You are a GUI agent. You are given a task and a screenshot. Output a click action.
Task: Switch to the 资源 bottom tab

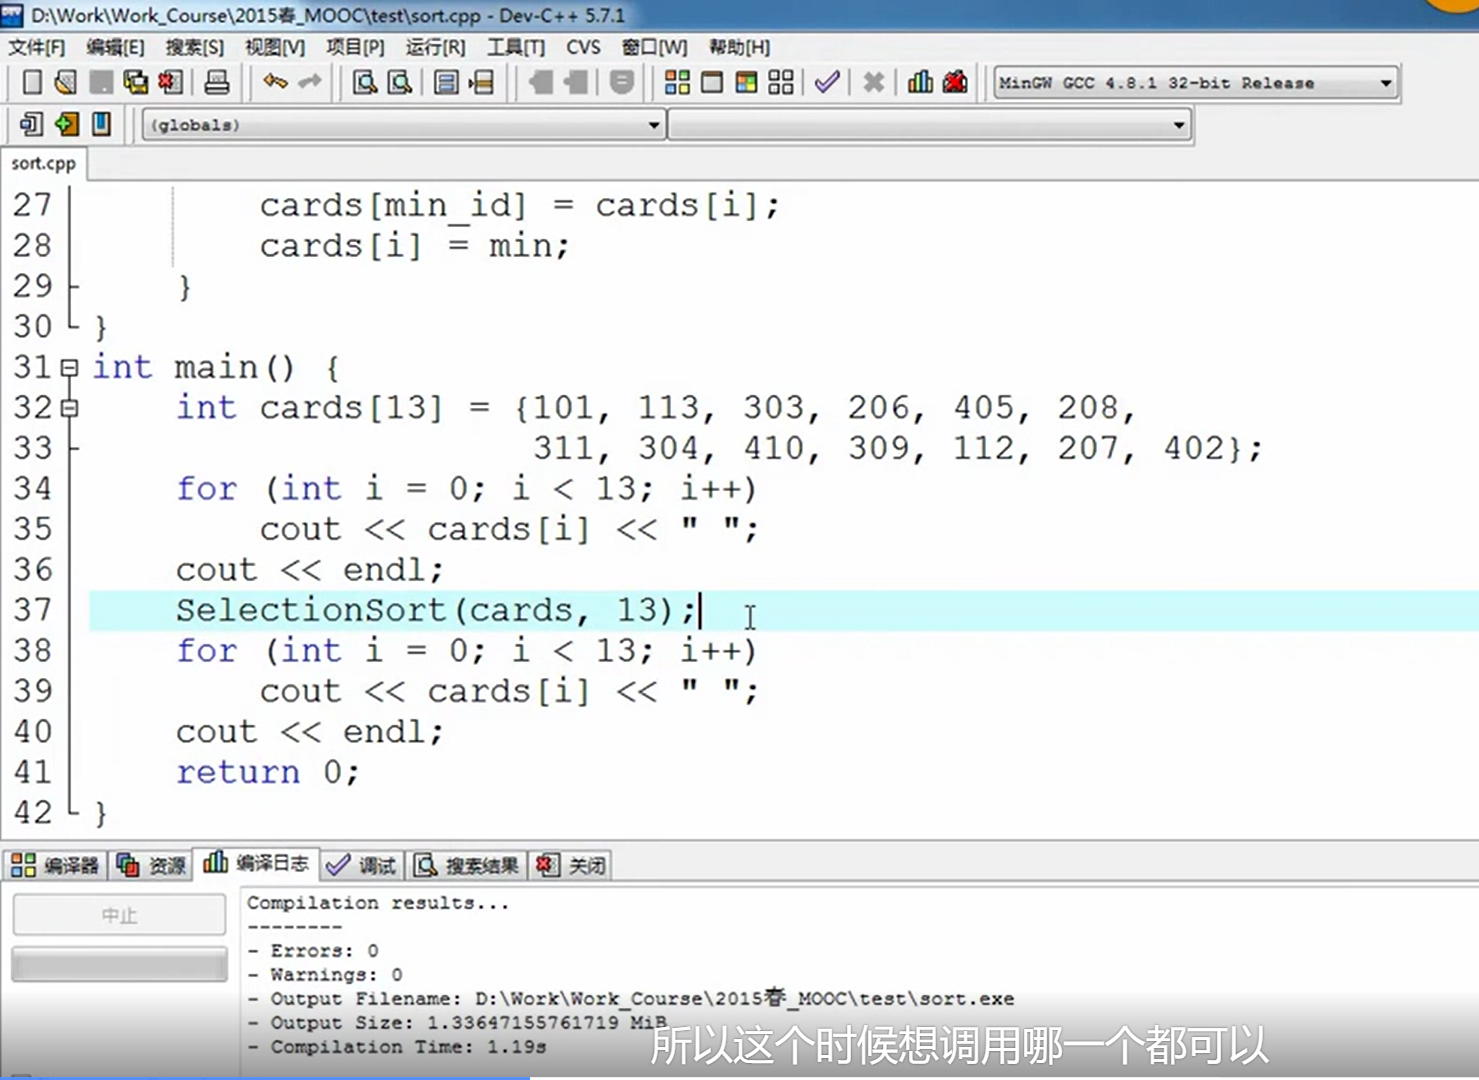tap(150, 865)
